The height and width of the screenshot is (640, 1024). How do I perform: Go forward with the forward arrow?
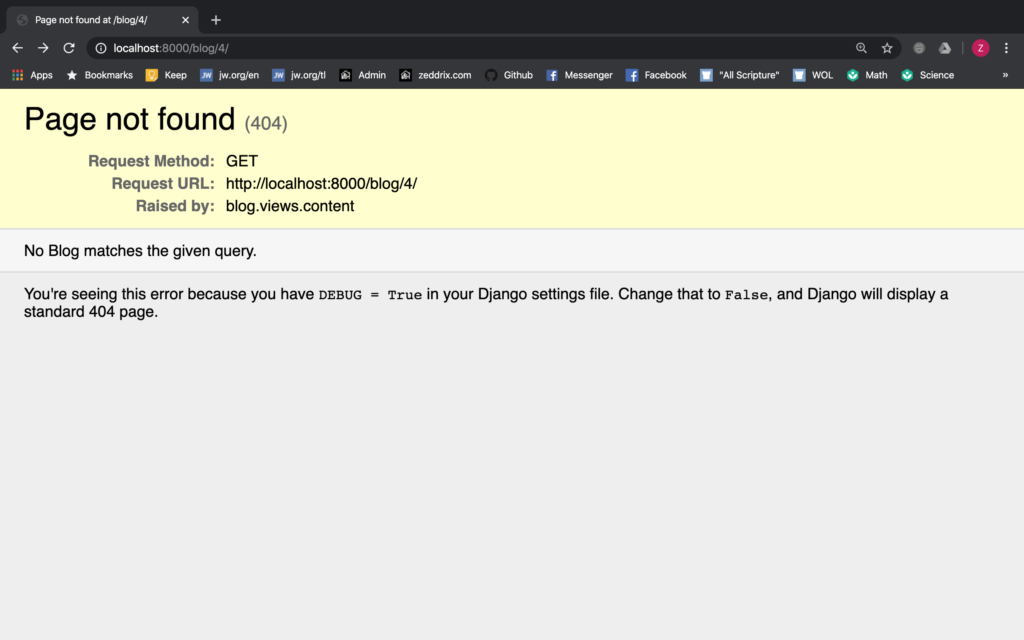click(x=43, y=48)
